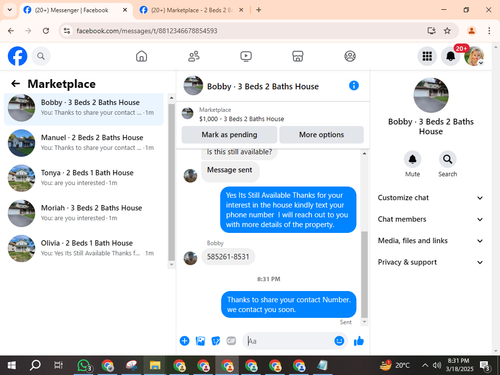Screen dimensions: 500x375
Task: Open Chrome three-dot menu
Action: coord(489,31)
